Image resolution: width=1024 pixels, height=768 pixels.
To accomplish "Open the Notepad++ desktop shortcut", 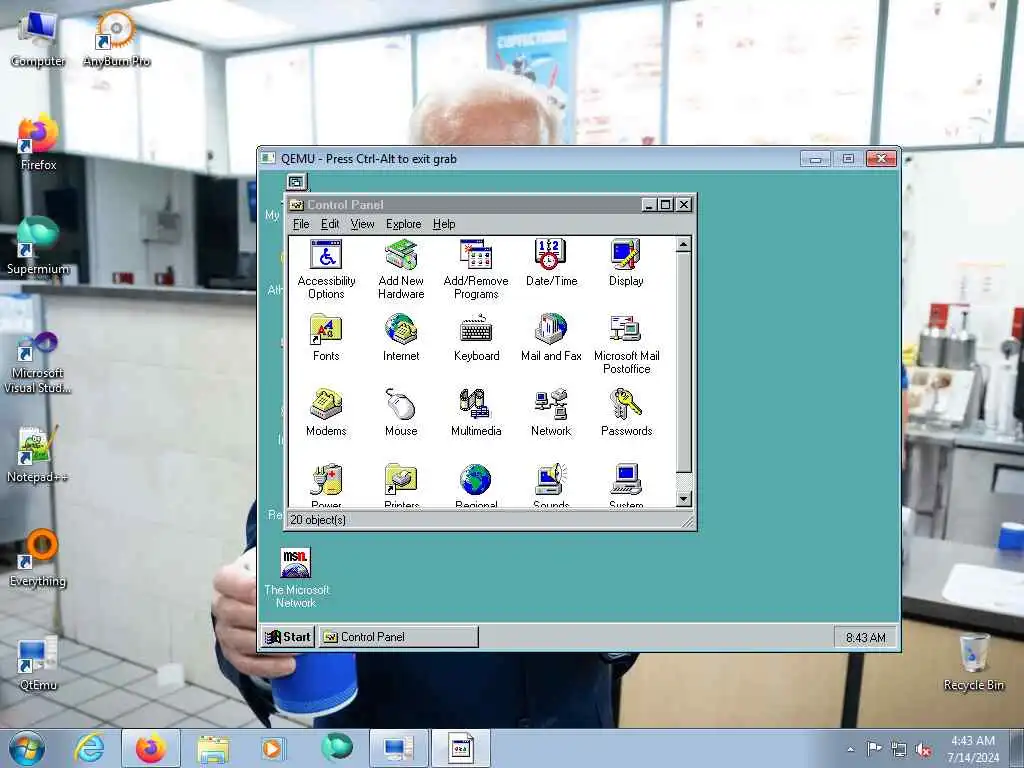I will tap(38, 455).
